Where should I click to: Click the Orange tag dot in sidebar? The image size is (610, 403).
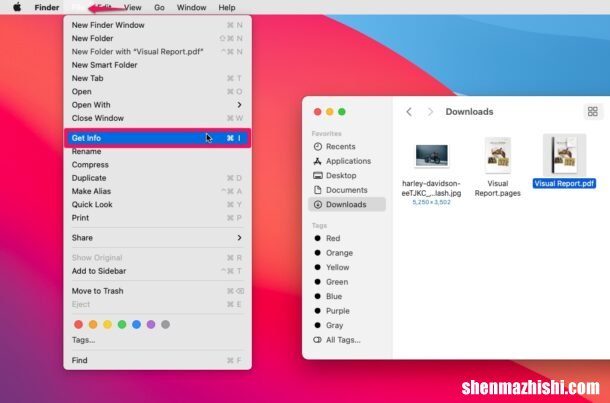317,253
